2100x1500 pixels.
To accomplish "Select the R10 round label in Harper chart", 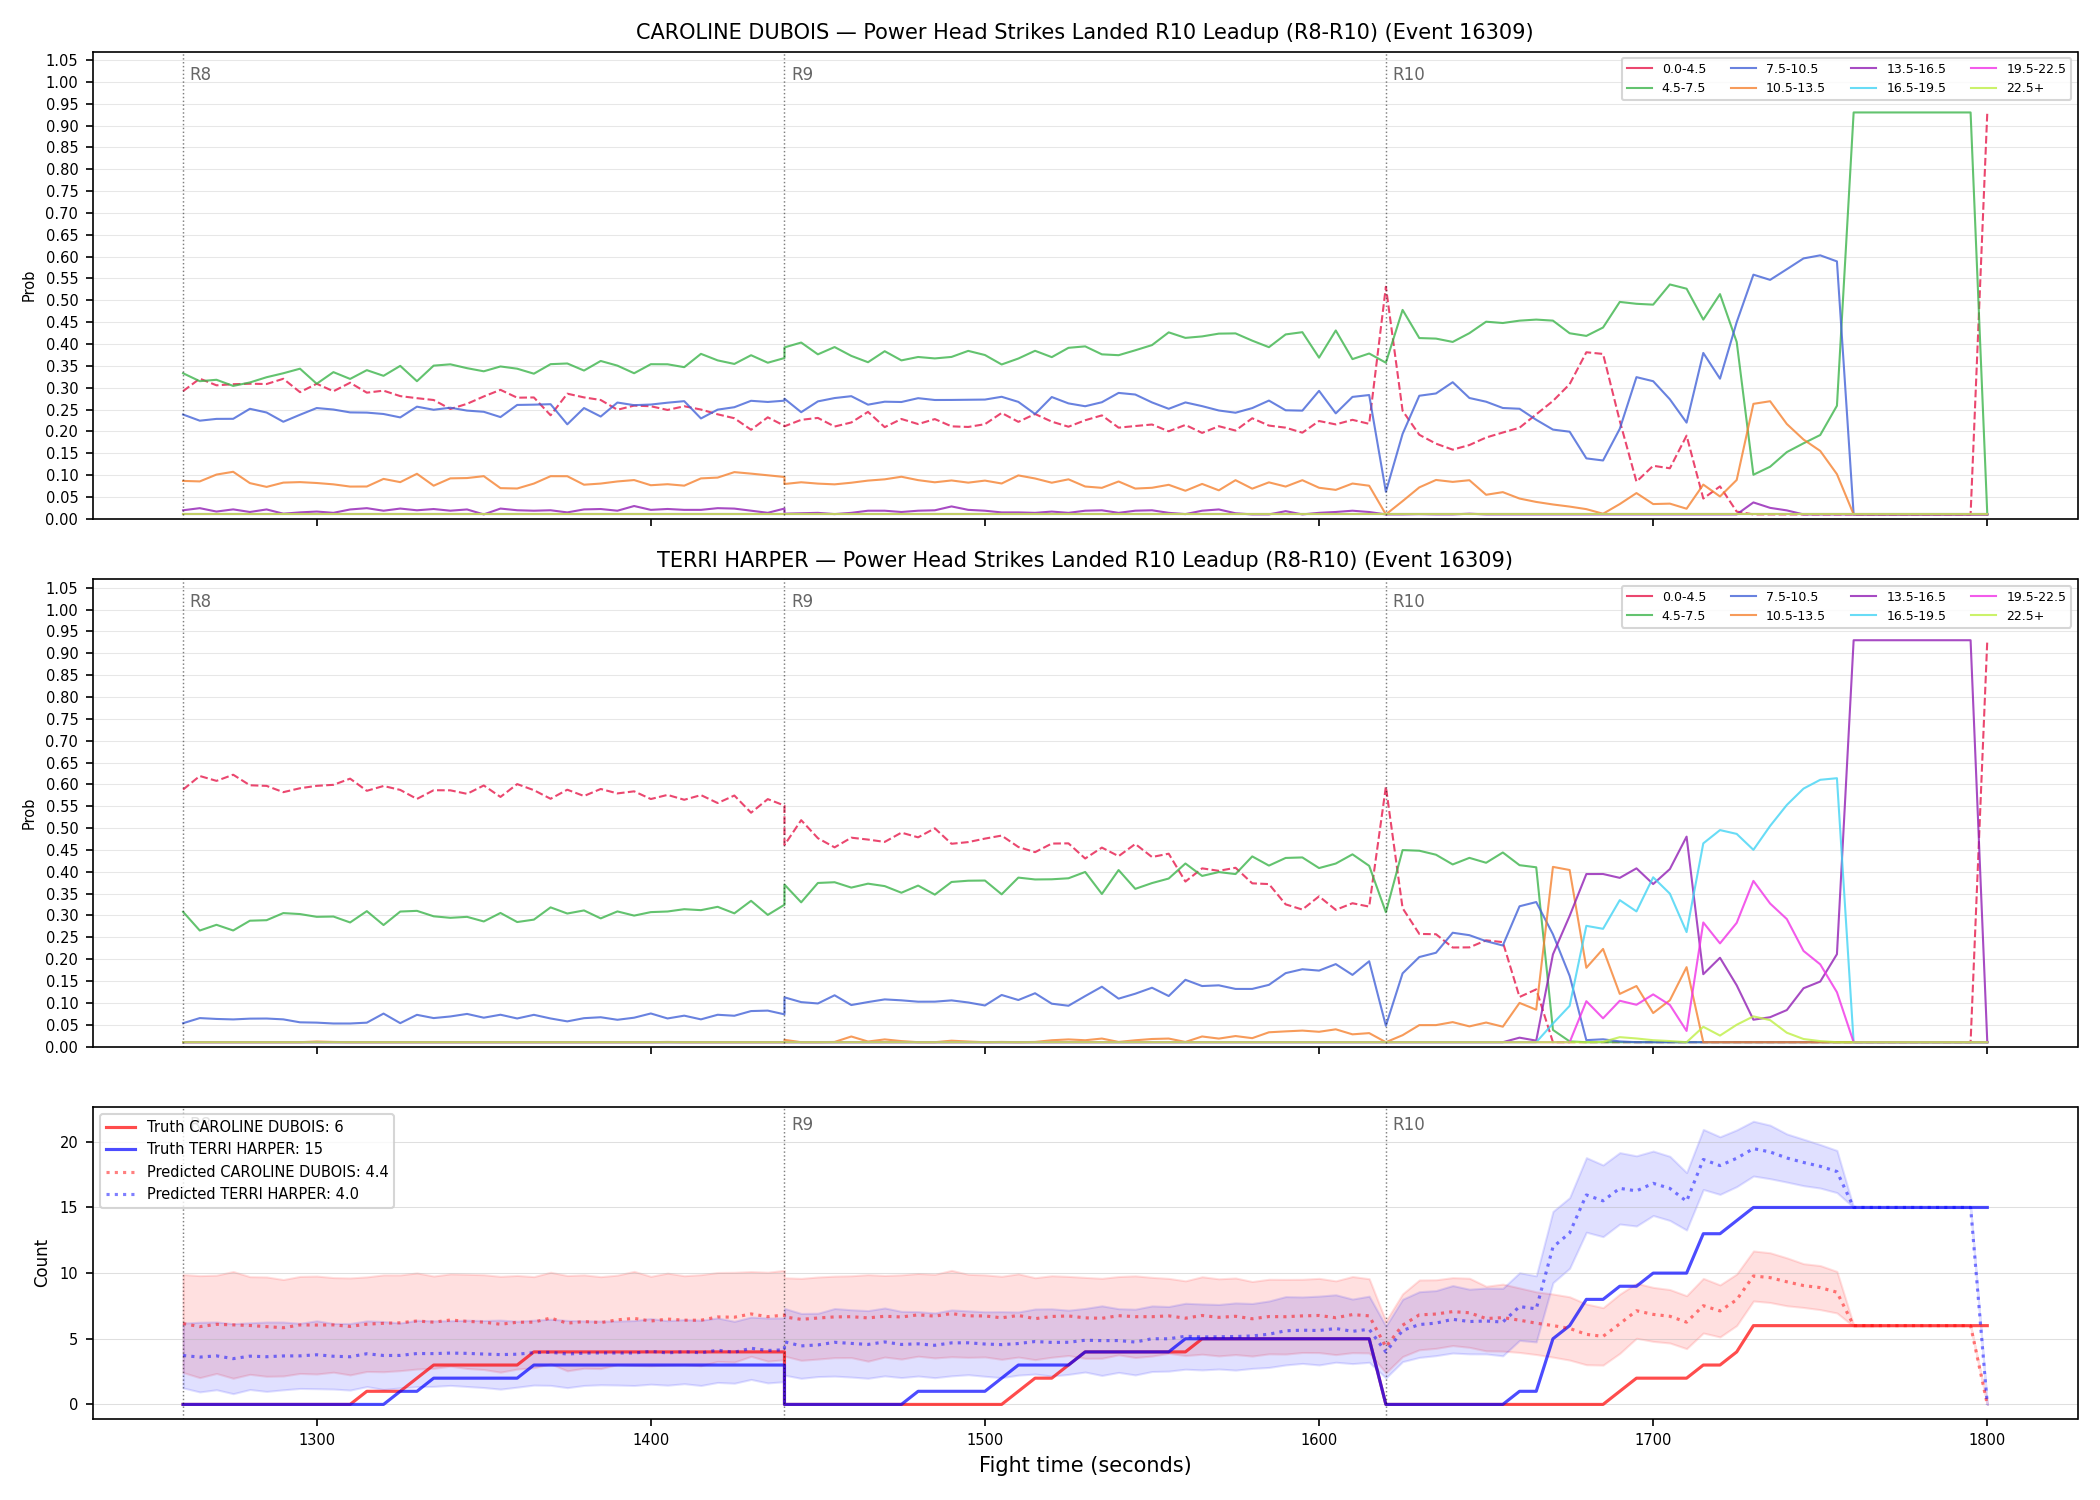I will click(1408, 601).
